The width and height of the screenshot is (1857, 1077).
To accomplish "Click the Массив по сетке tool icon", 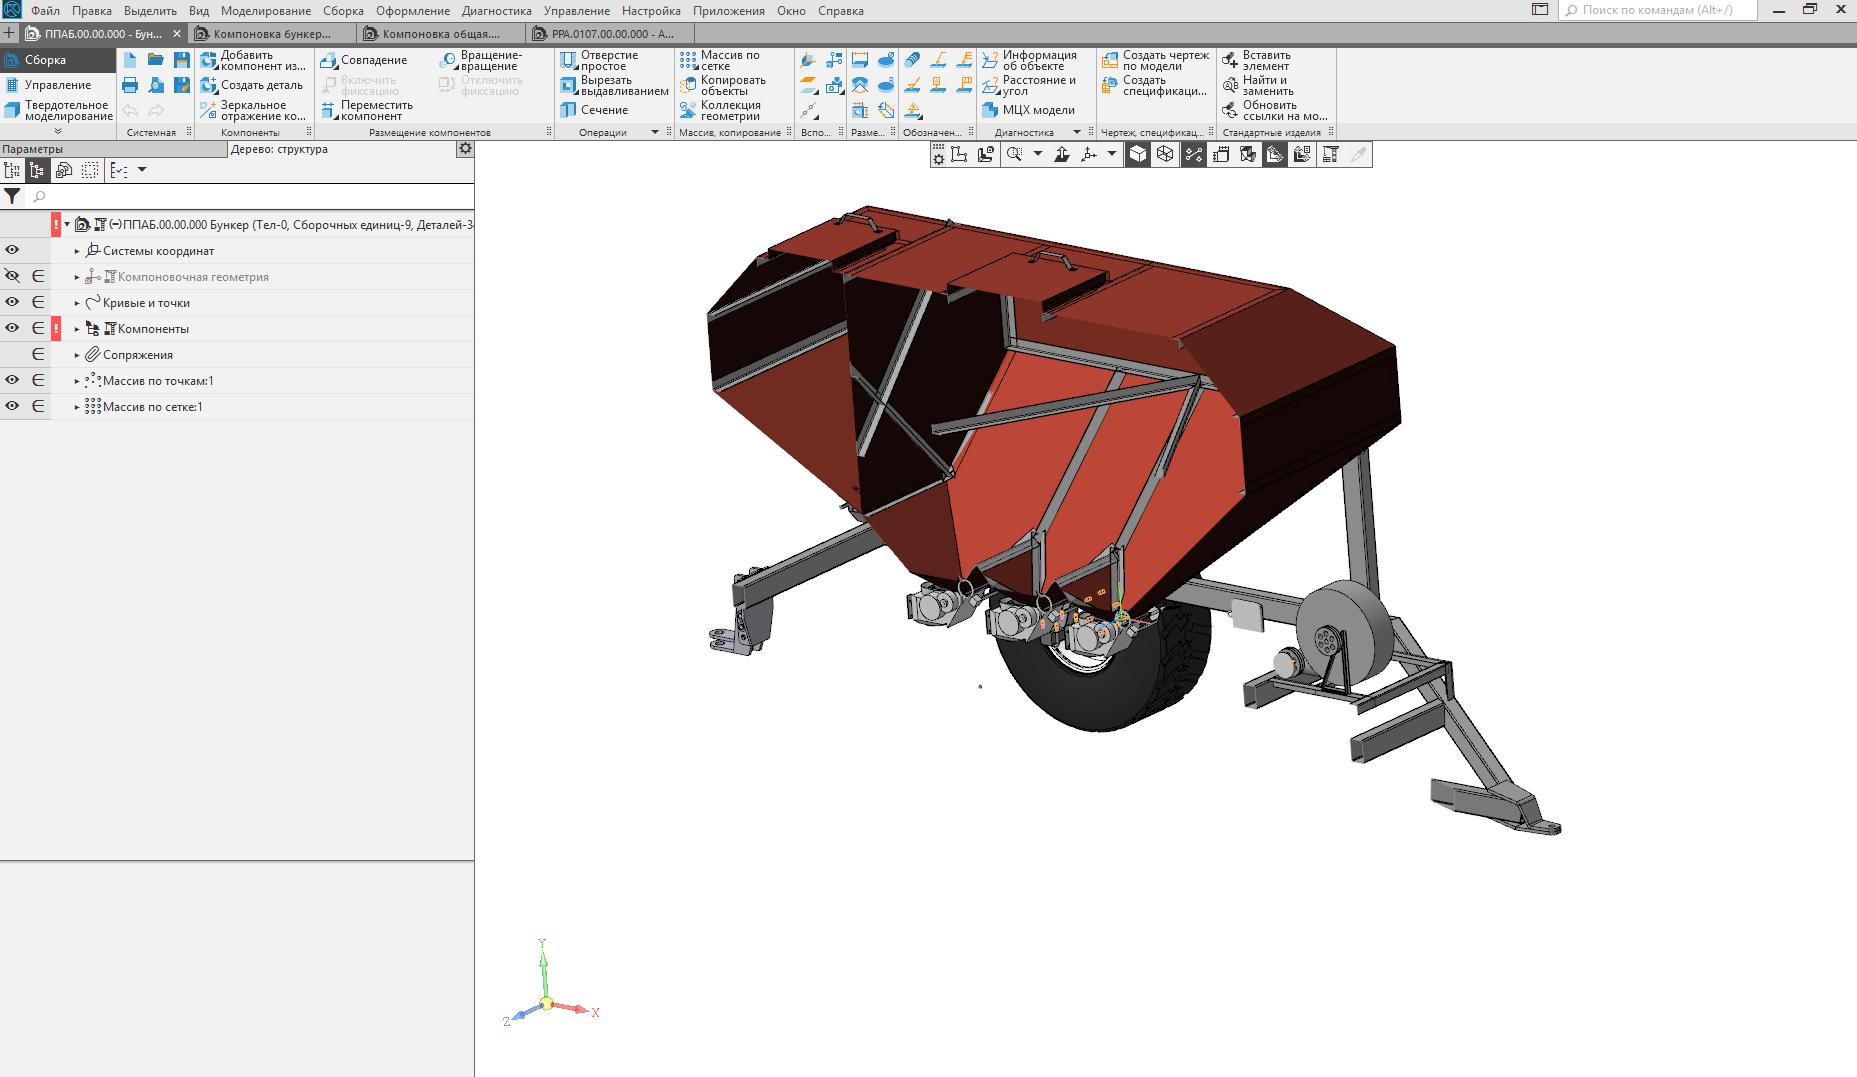I will pyautogui.click(x=688, y=61).
